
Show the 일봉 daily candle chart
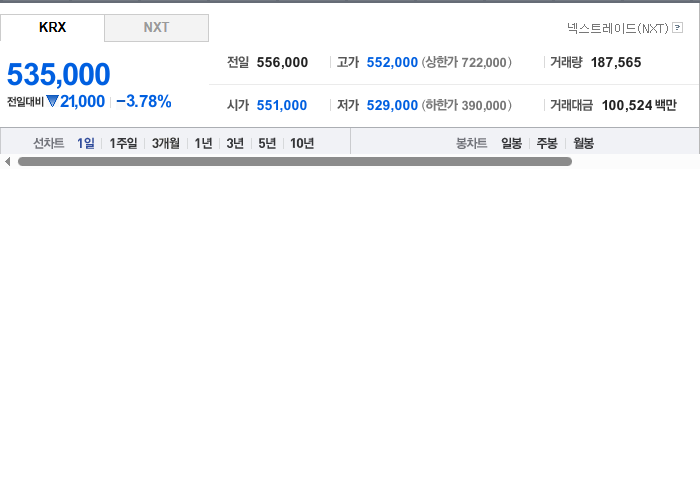[511, 143]
